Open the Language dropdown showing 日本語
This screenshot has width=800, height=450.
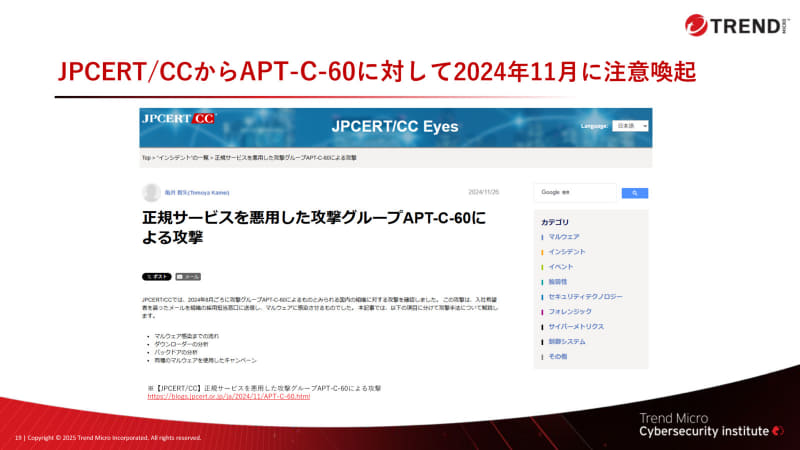(x=630, y=126)
